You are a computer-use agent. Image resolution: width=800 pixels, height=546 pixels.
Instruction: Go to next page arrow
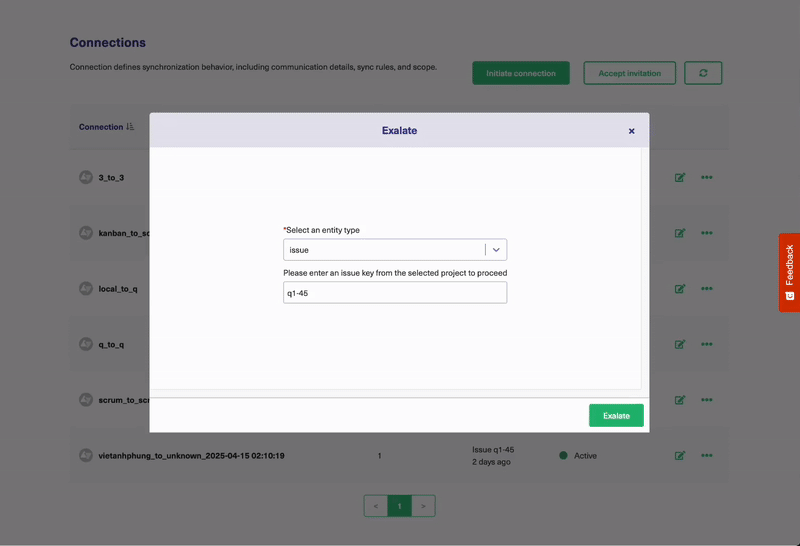(x=424, y=506)
